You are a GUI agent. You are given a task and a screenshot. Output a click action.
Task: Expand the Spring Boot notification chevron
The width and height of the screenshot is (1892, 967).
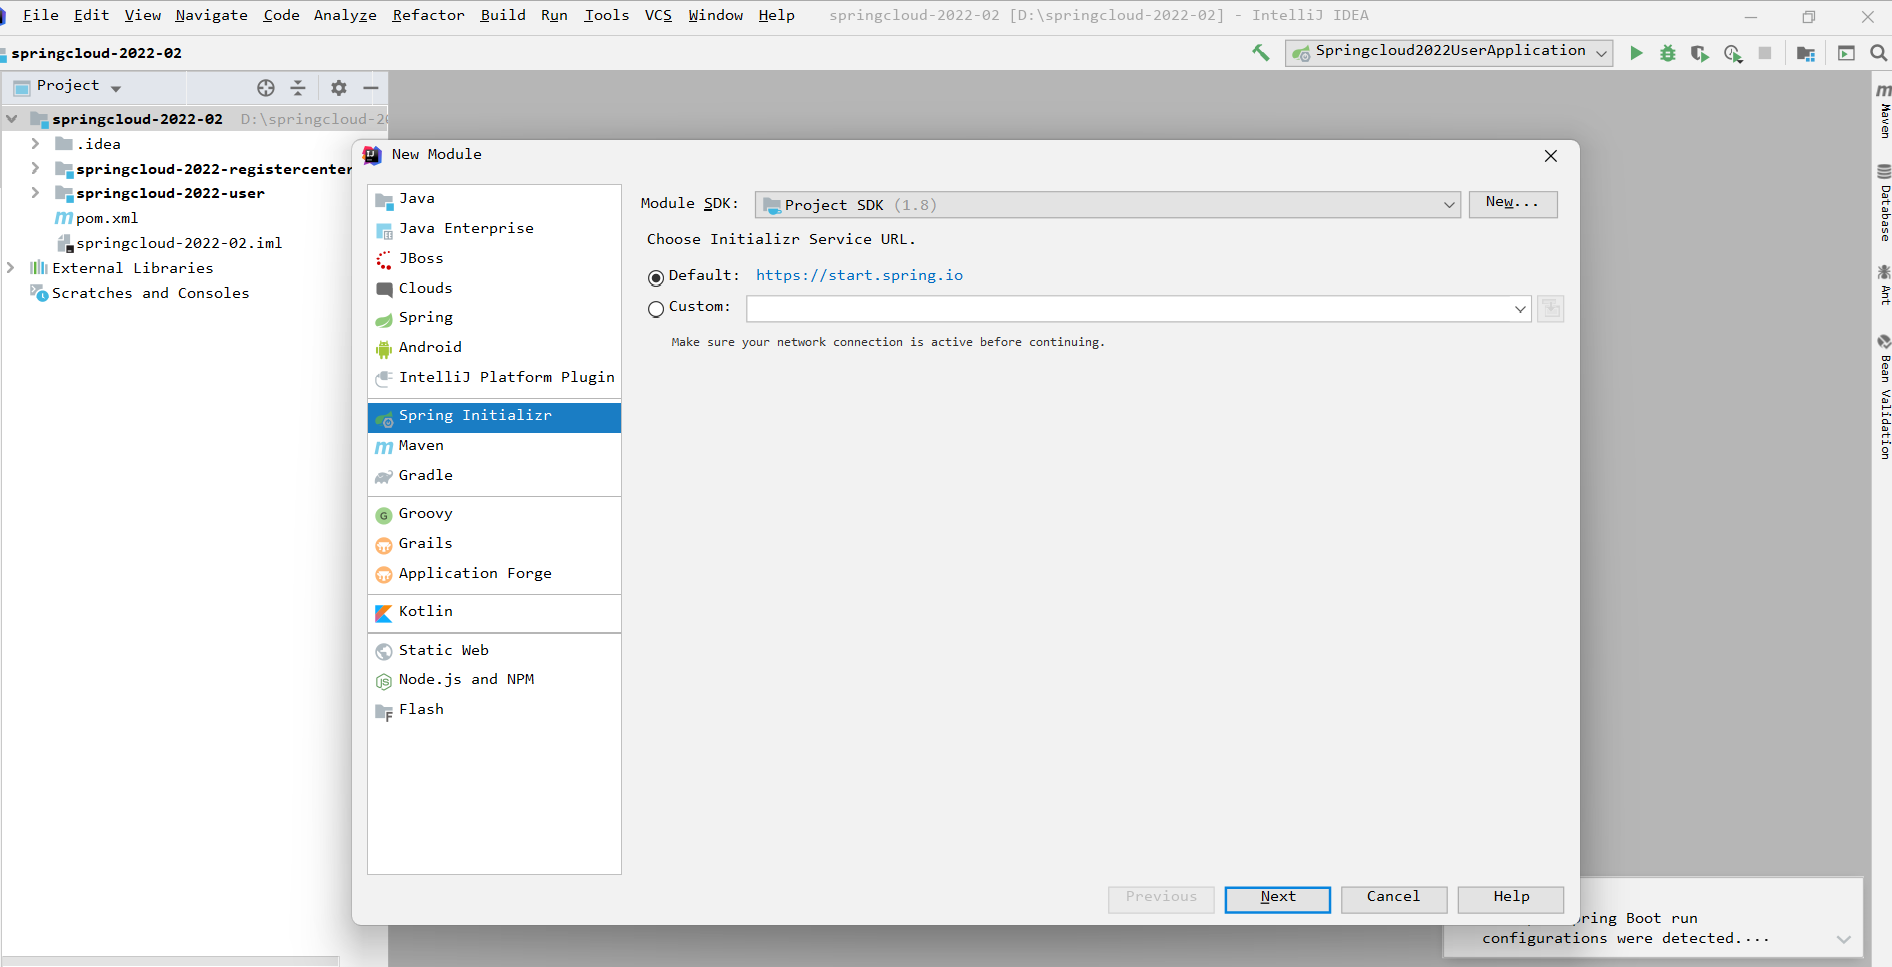(1844, 939)
